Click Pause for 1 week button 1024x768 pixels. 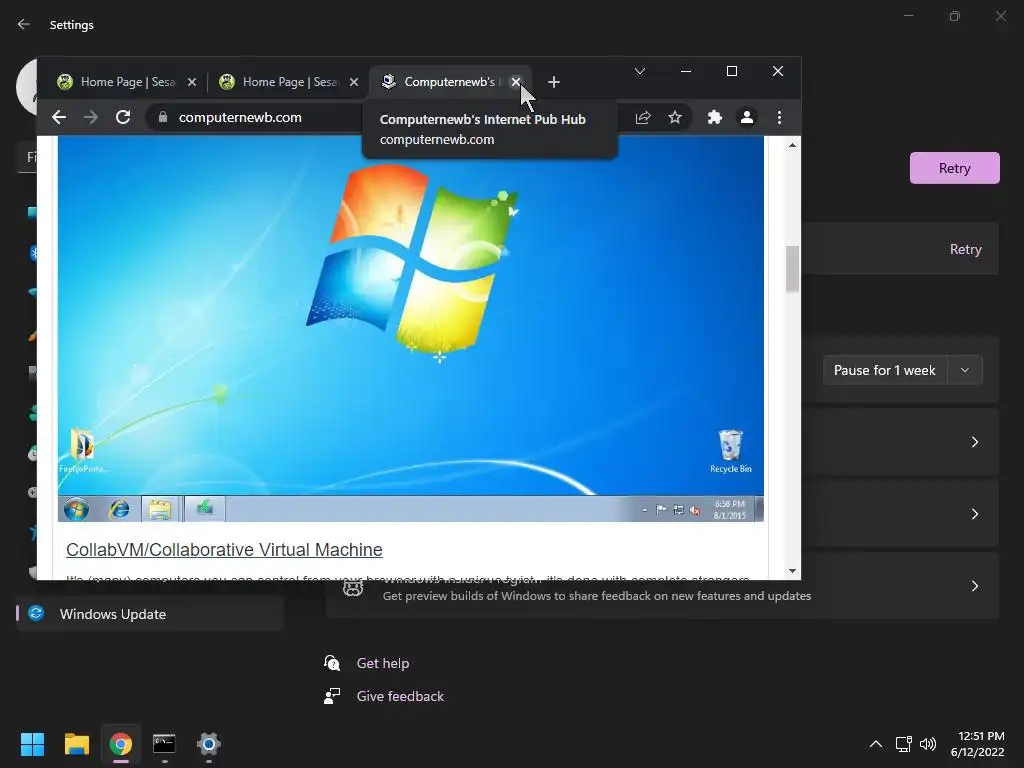(884, 370)
